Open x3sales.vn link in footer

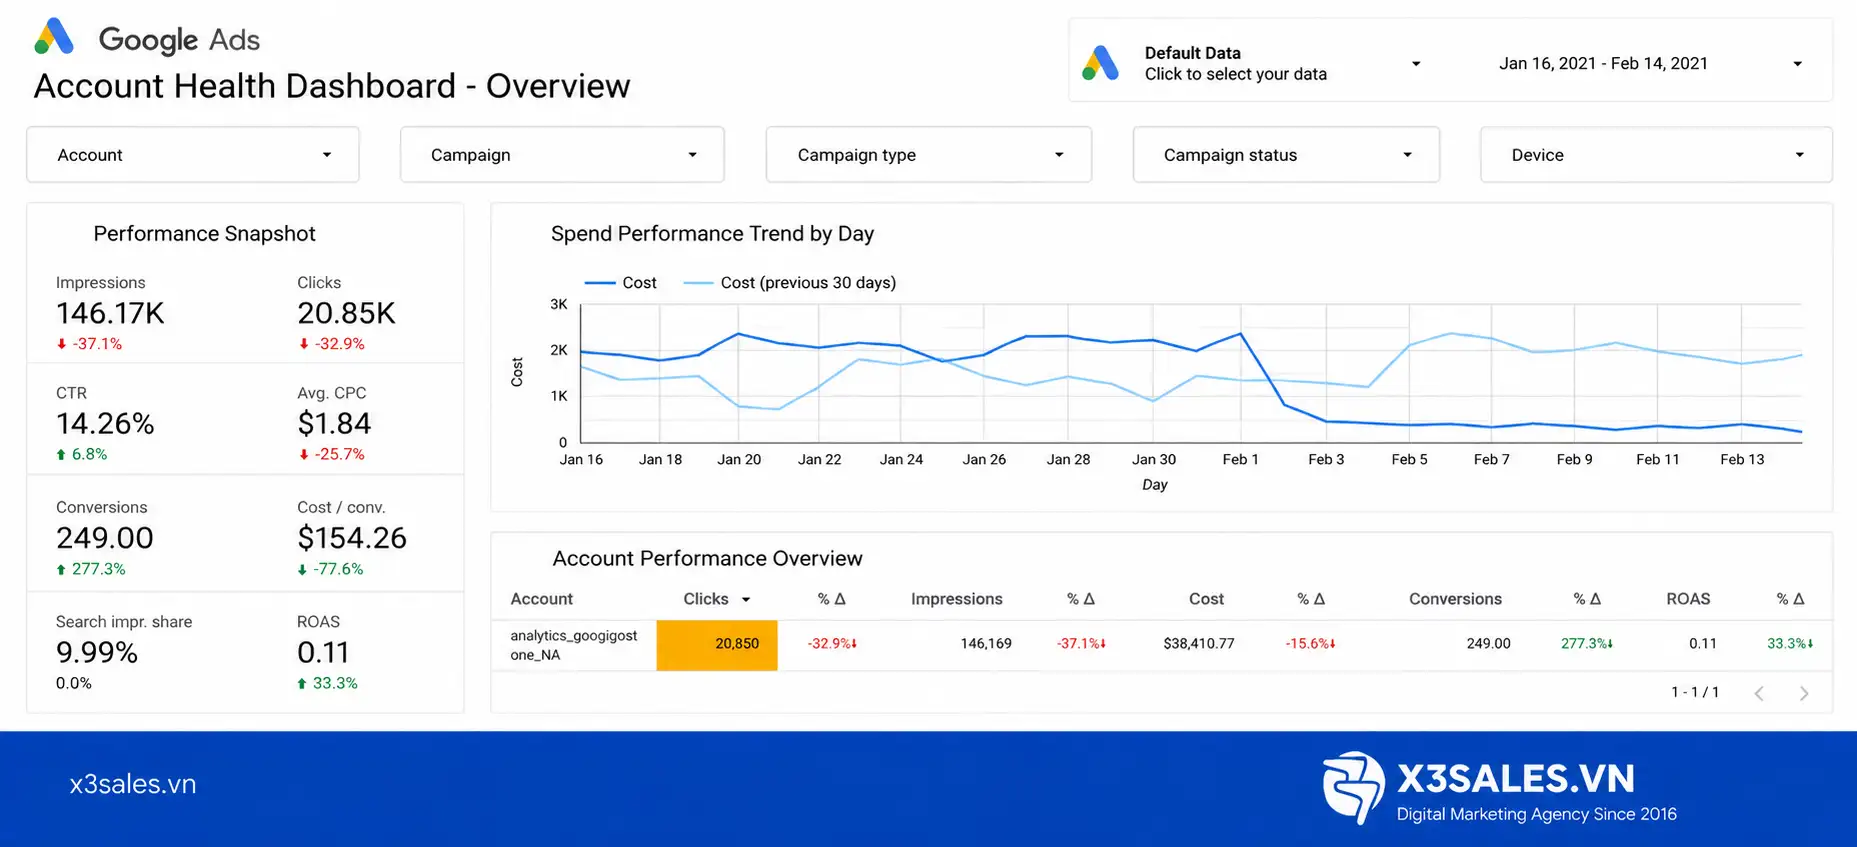coord(133,784)
